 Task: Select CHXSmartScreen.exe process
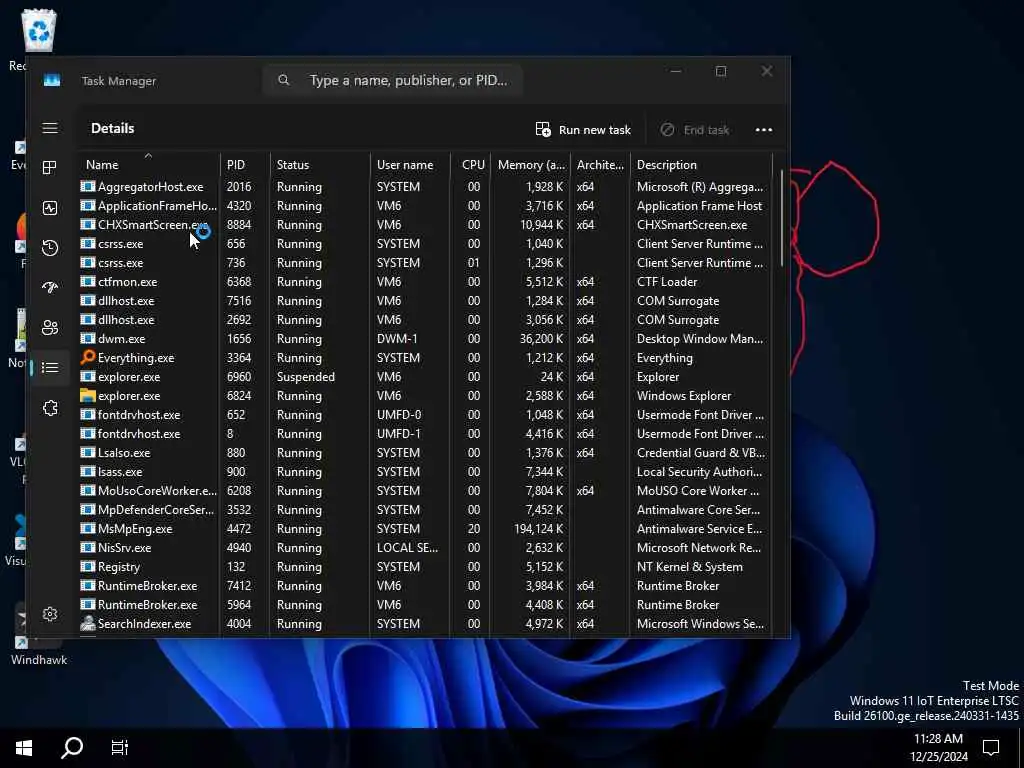point(424,224)
